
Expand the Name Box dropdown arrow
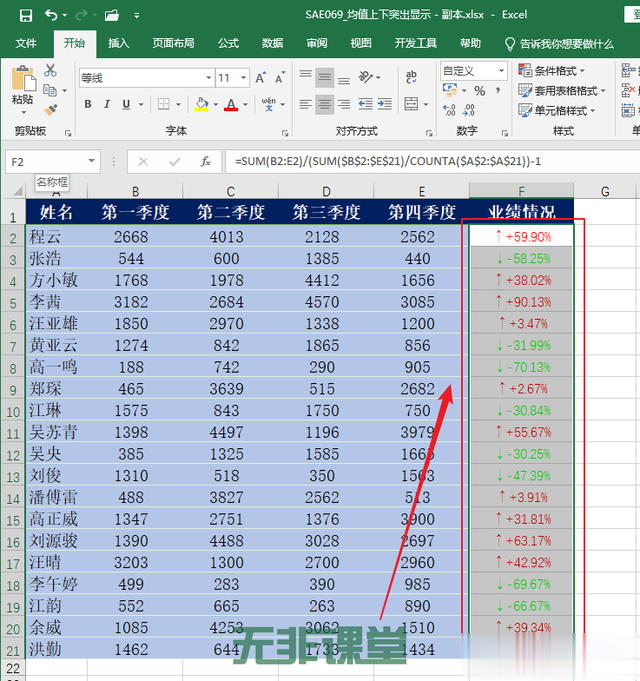pos(91,161)
